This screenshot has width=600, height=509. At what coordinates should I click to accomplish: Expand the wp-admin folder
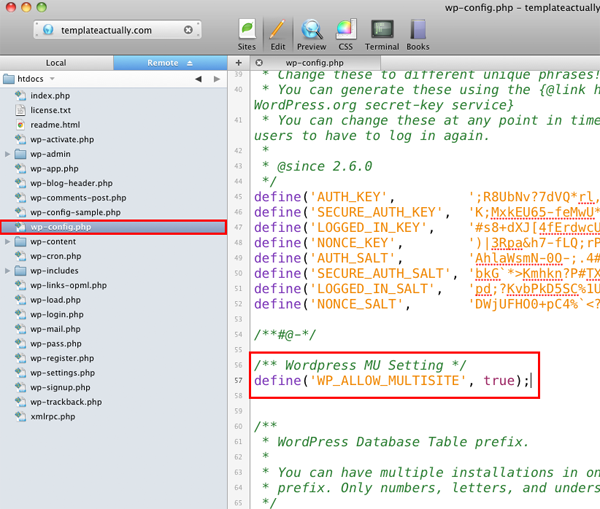coord(7,154)
